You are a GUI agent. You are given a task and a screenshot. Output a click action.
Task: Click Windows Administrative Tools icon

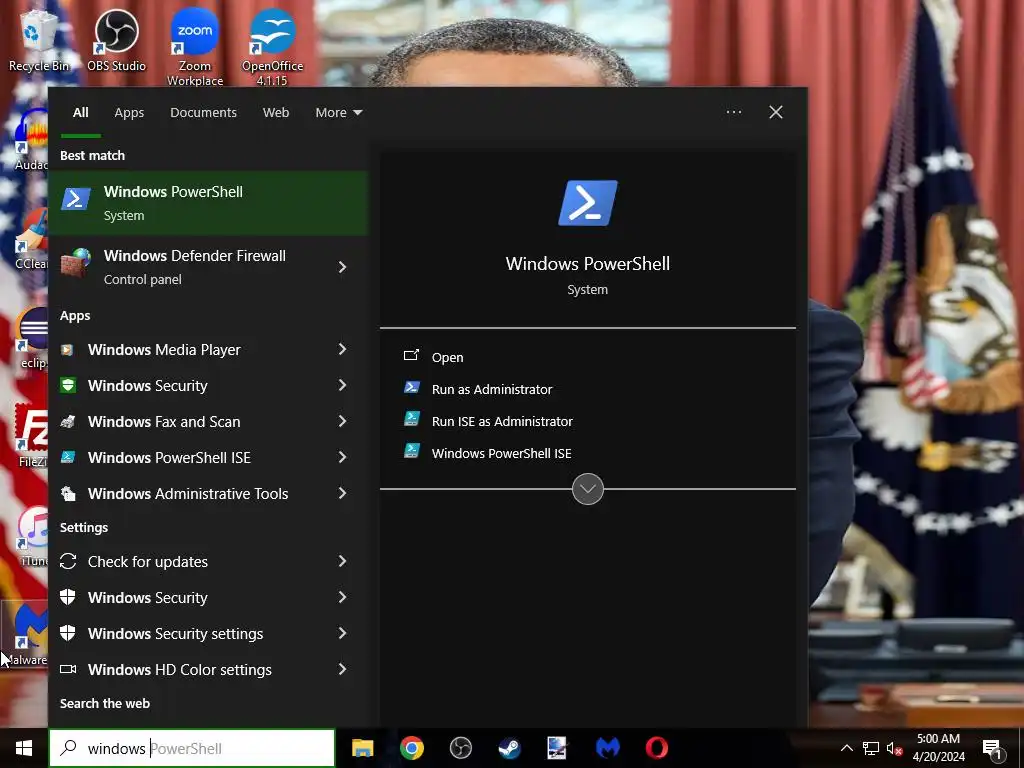coord(67,494)
